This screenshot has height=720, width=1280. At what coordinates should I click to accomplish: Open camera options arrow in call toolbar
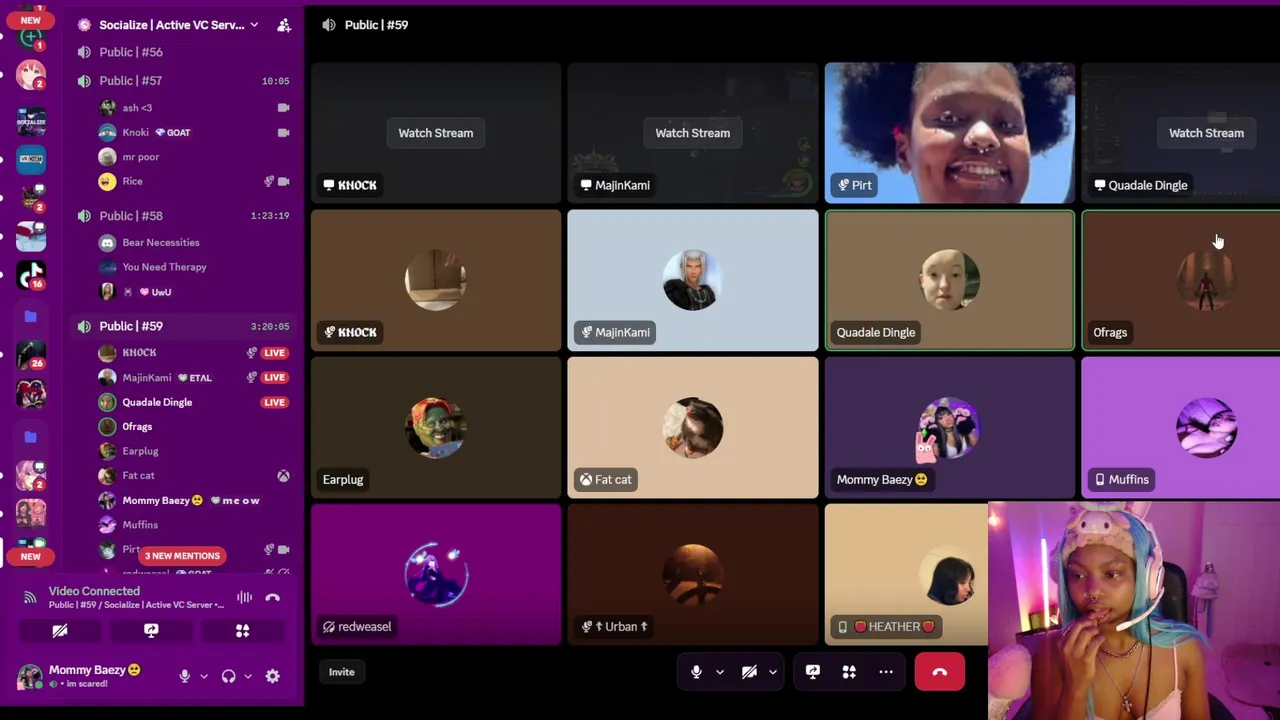click(772, 672)
